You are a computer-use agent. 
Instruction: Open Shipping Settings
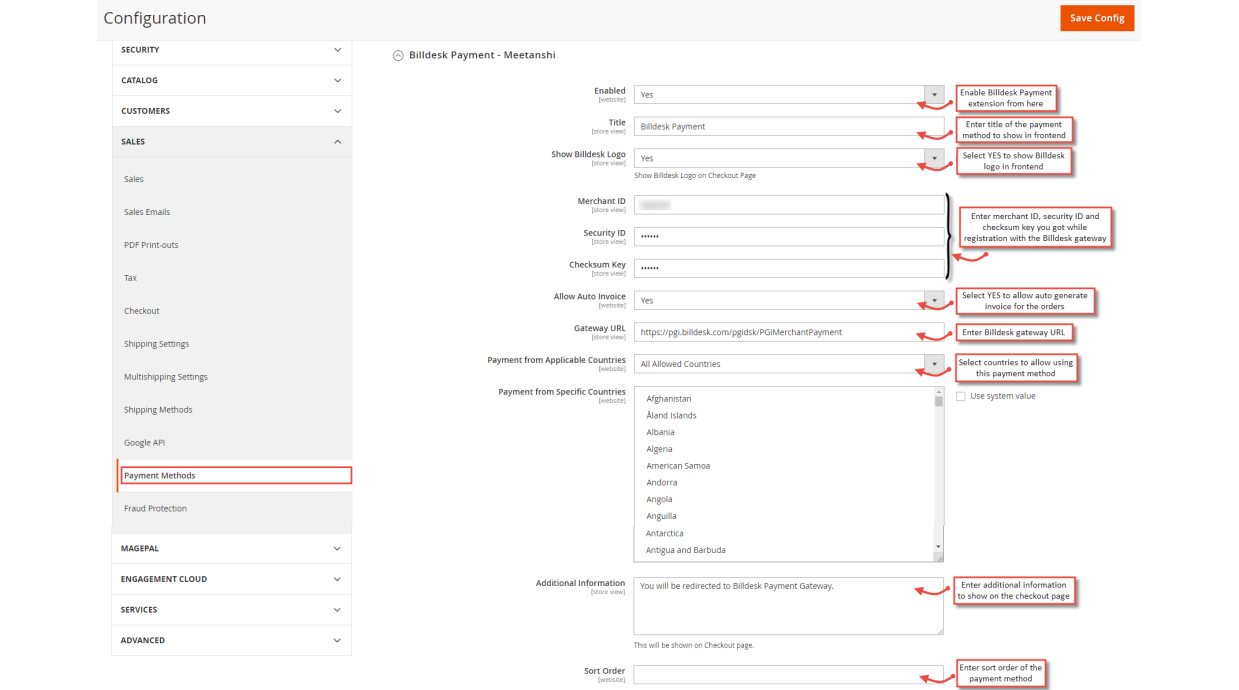[156, 344]
